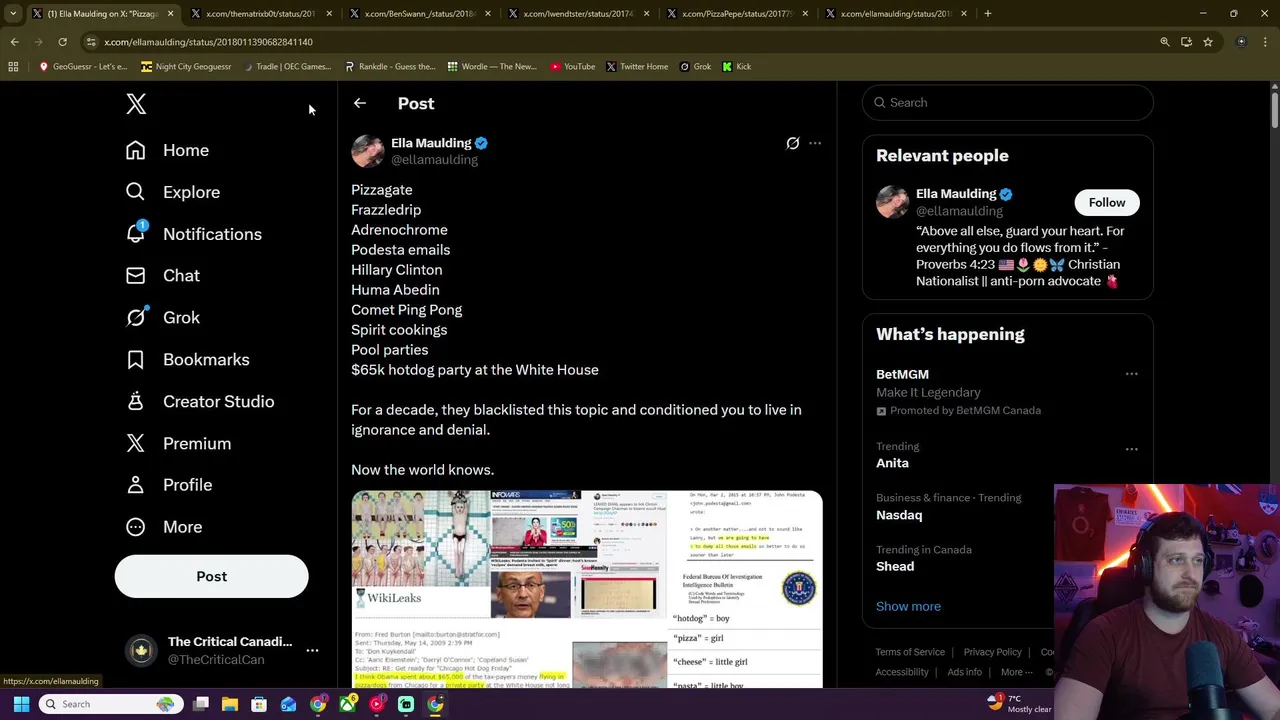This screenshot has height=720, width=1280.
Task: Open the Tradle OEC Games bookmark
Action: (x=285, y=67)
